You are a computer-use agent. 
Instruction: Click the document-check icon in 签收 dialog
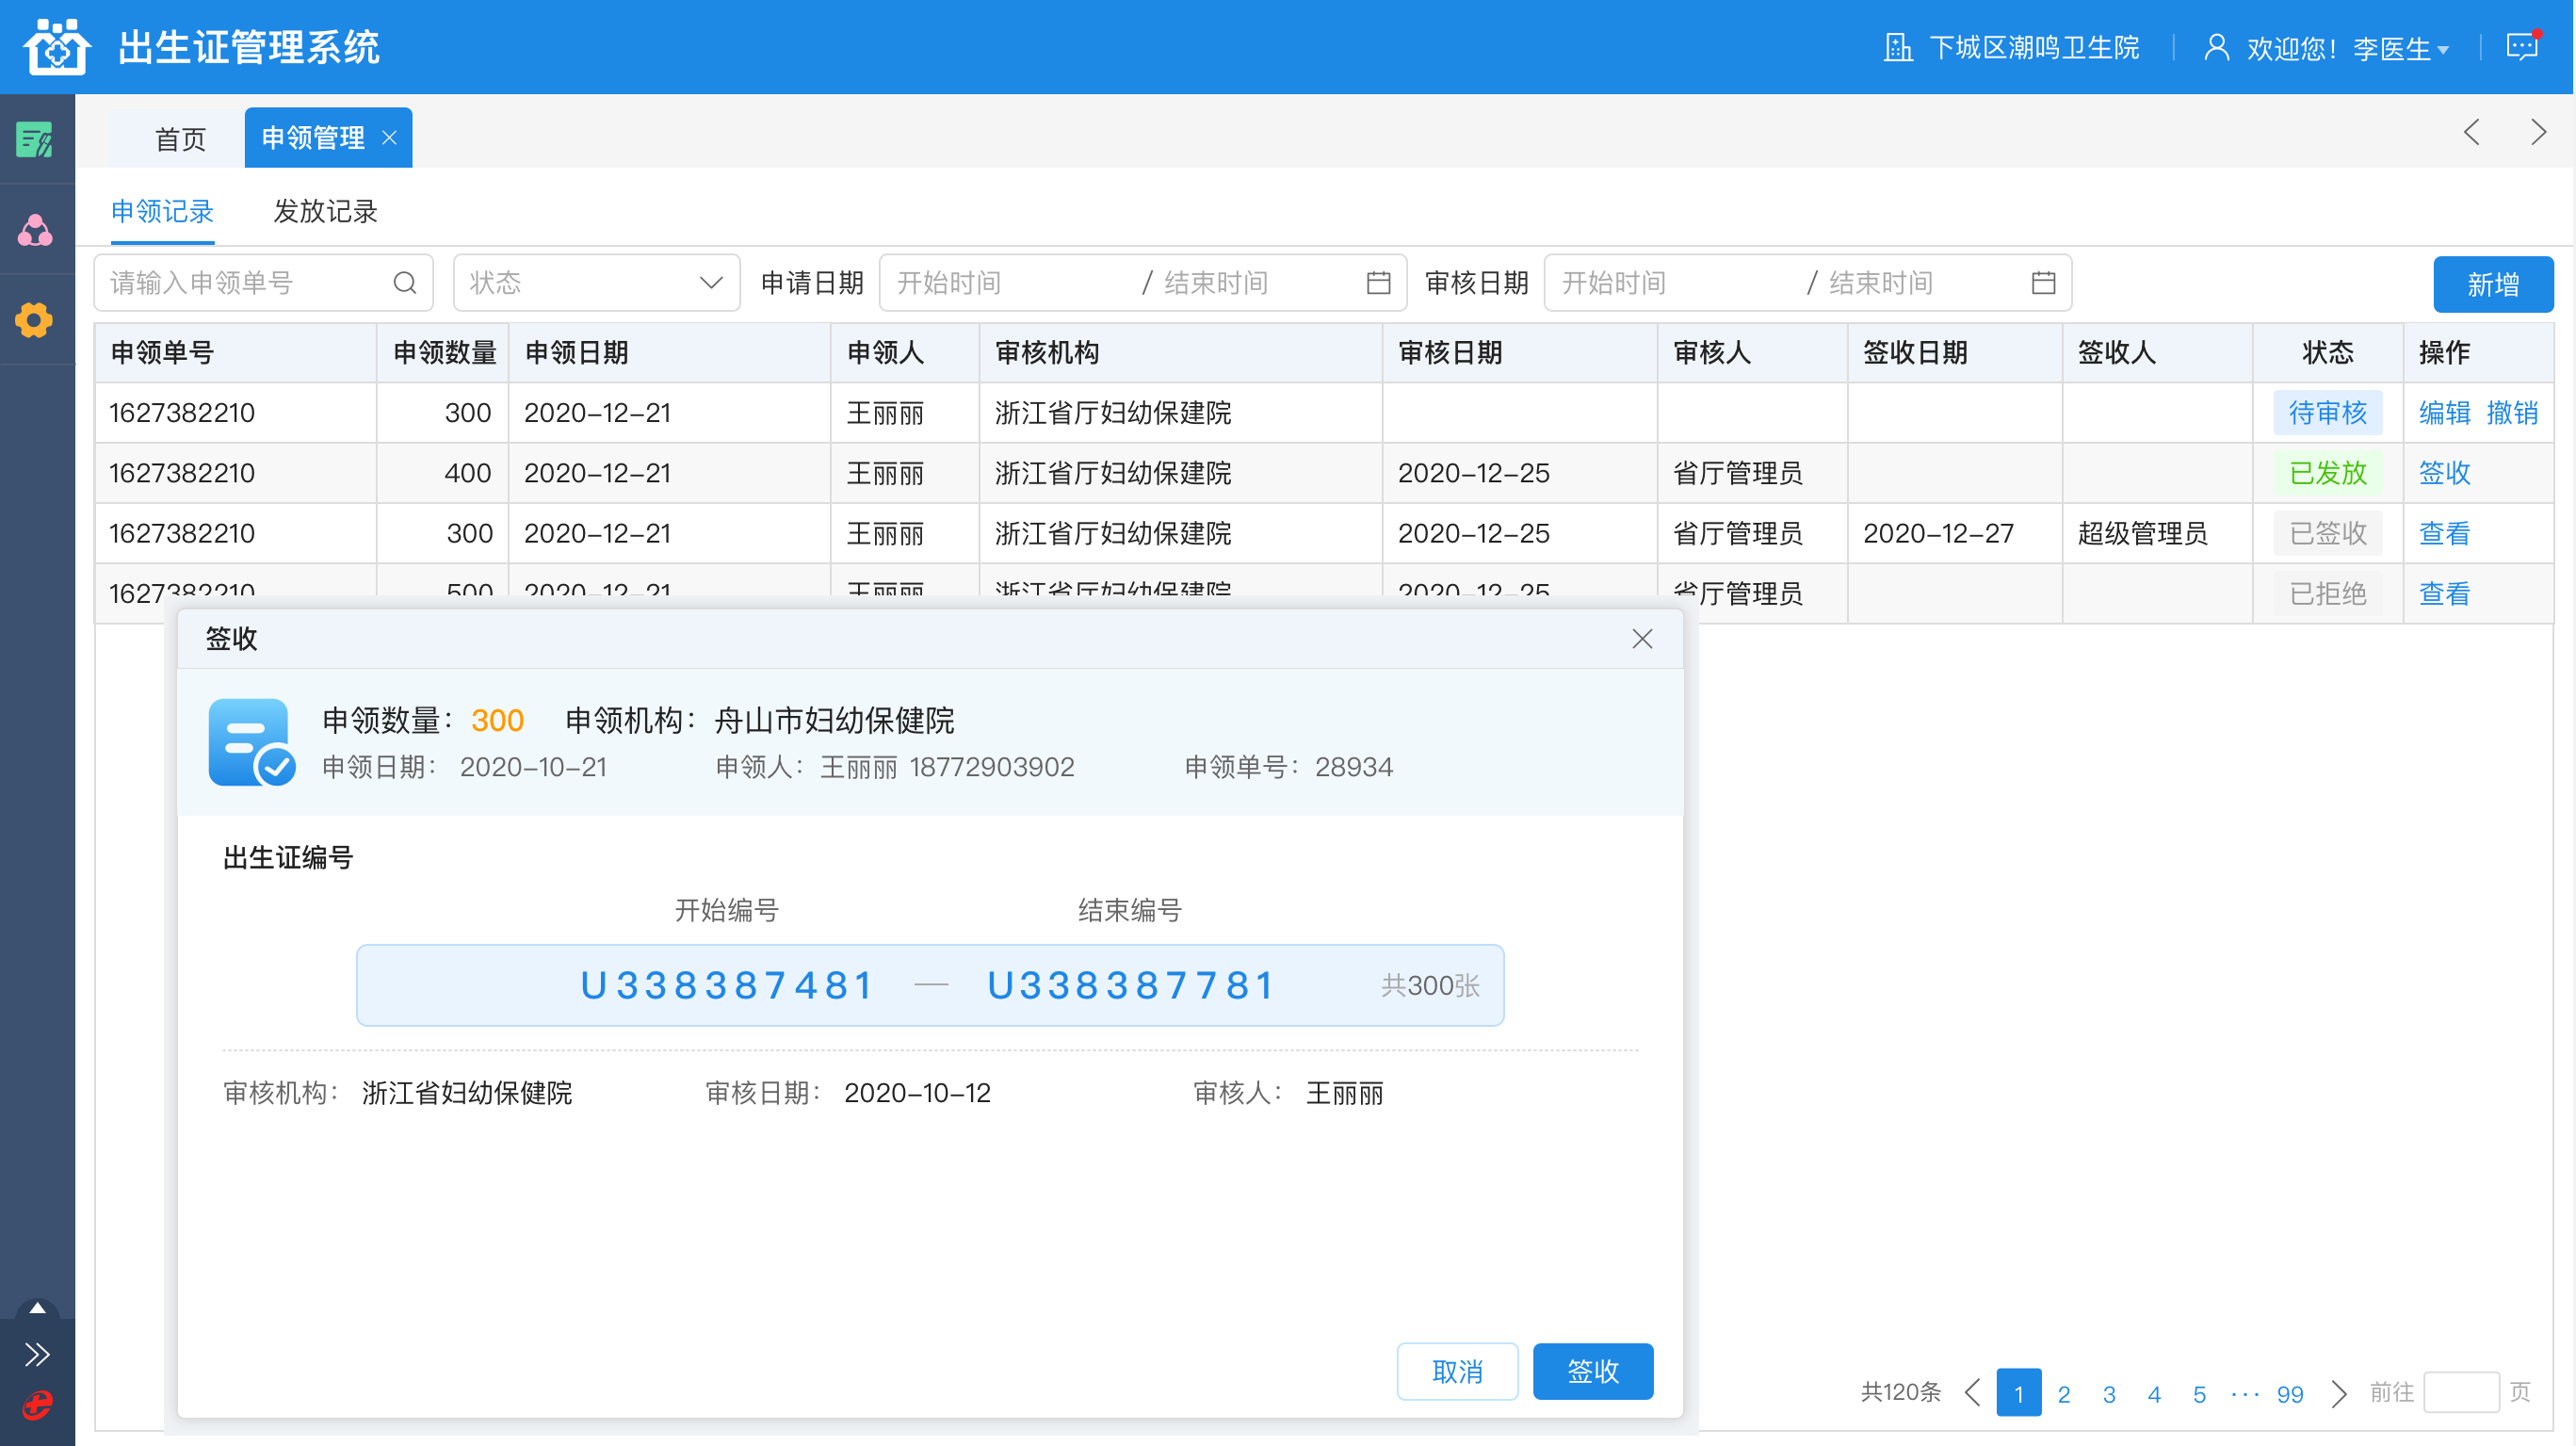pos(251,742)
